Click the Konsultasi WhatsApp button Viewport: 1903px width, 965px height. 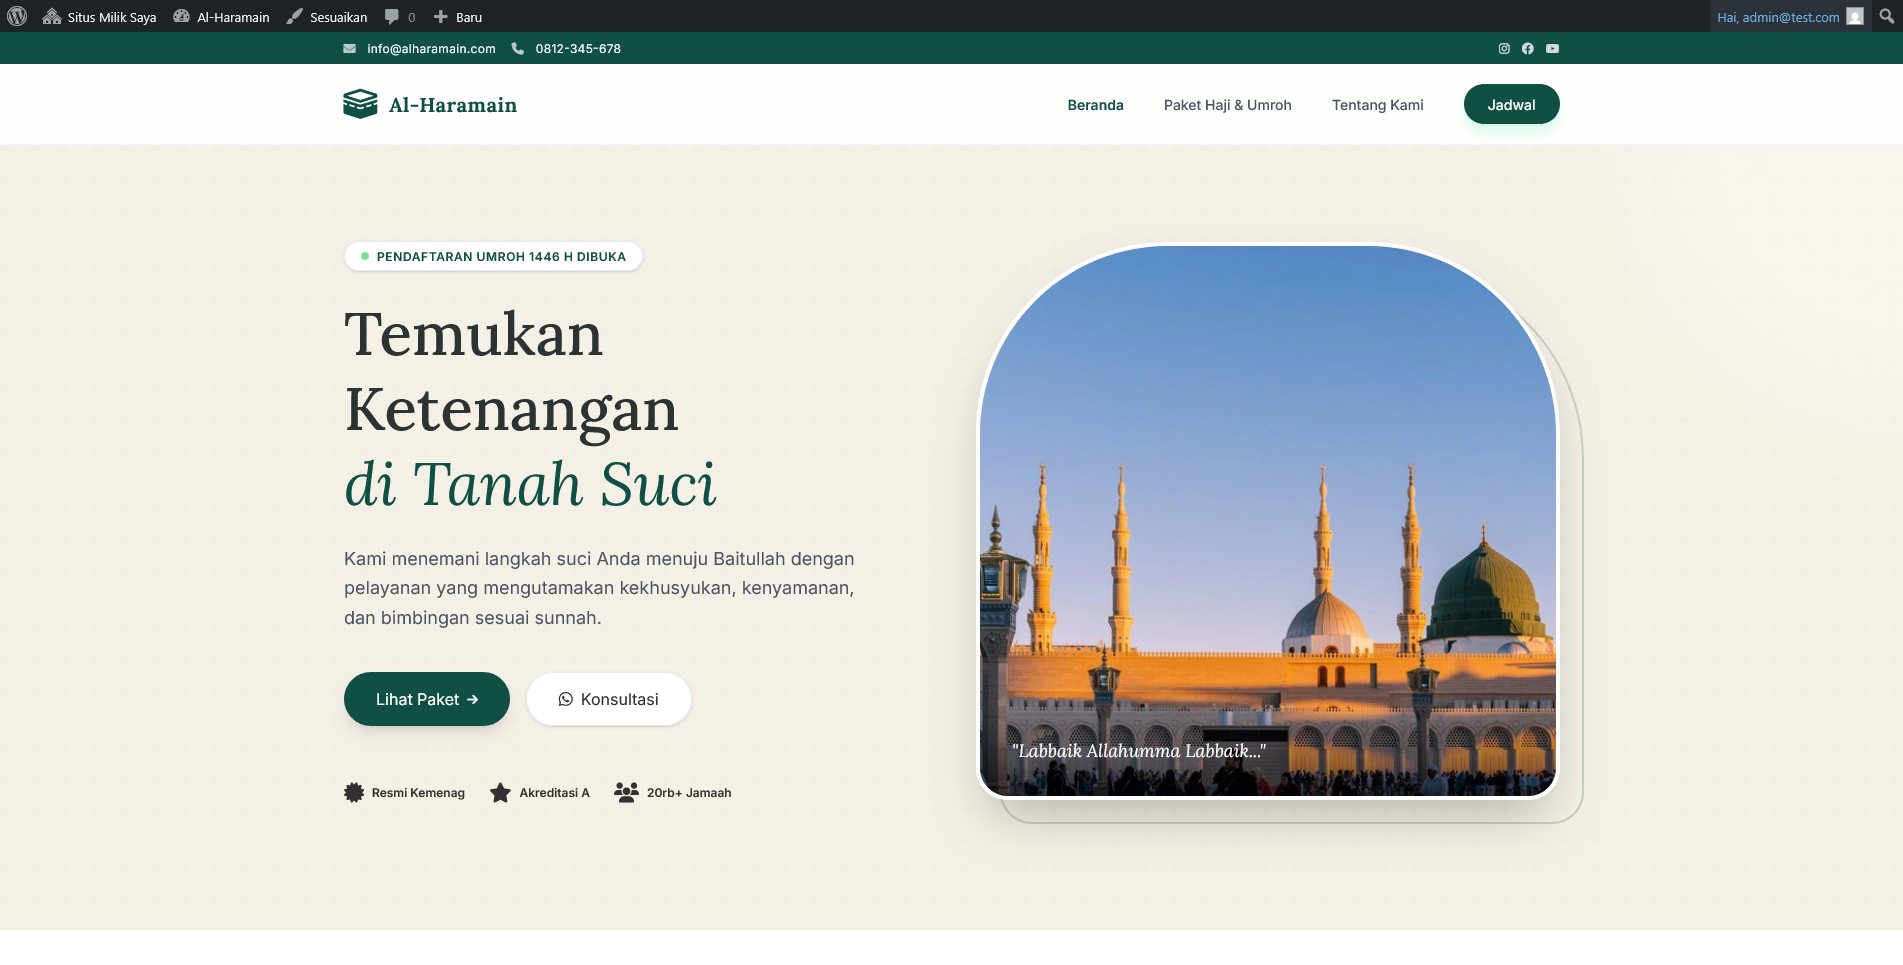pyautogui.click(x=608, y=699)
